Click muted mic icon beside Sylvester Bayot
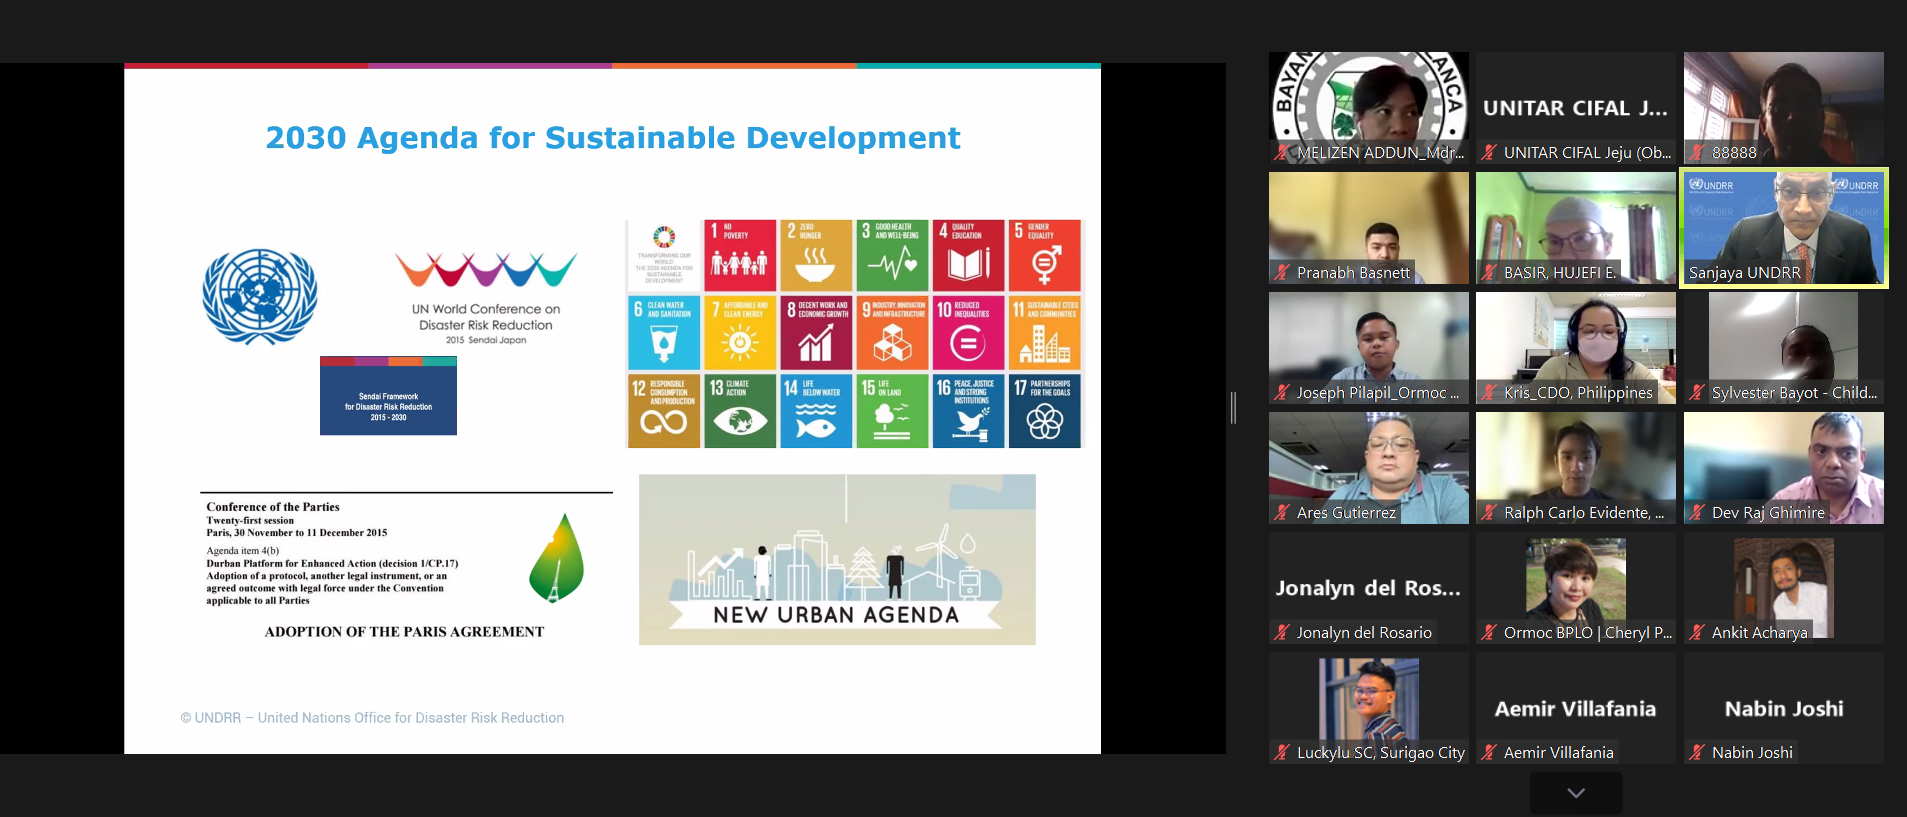Image resolution: width=1907 pixels, height=817 pixels. pos(1697,393)
